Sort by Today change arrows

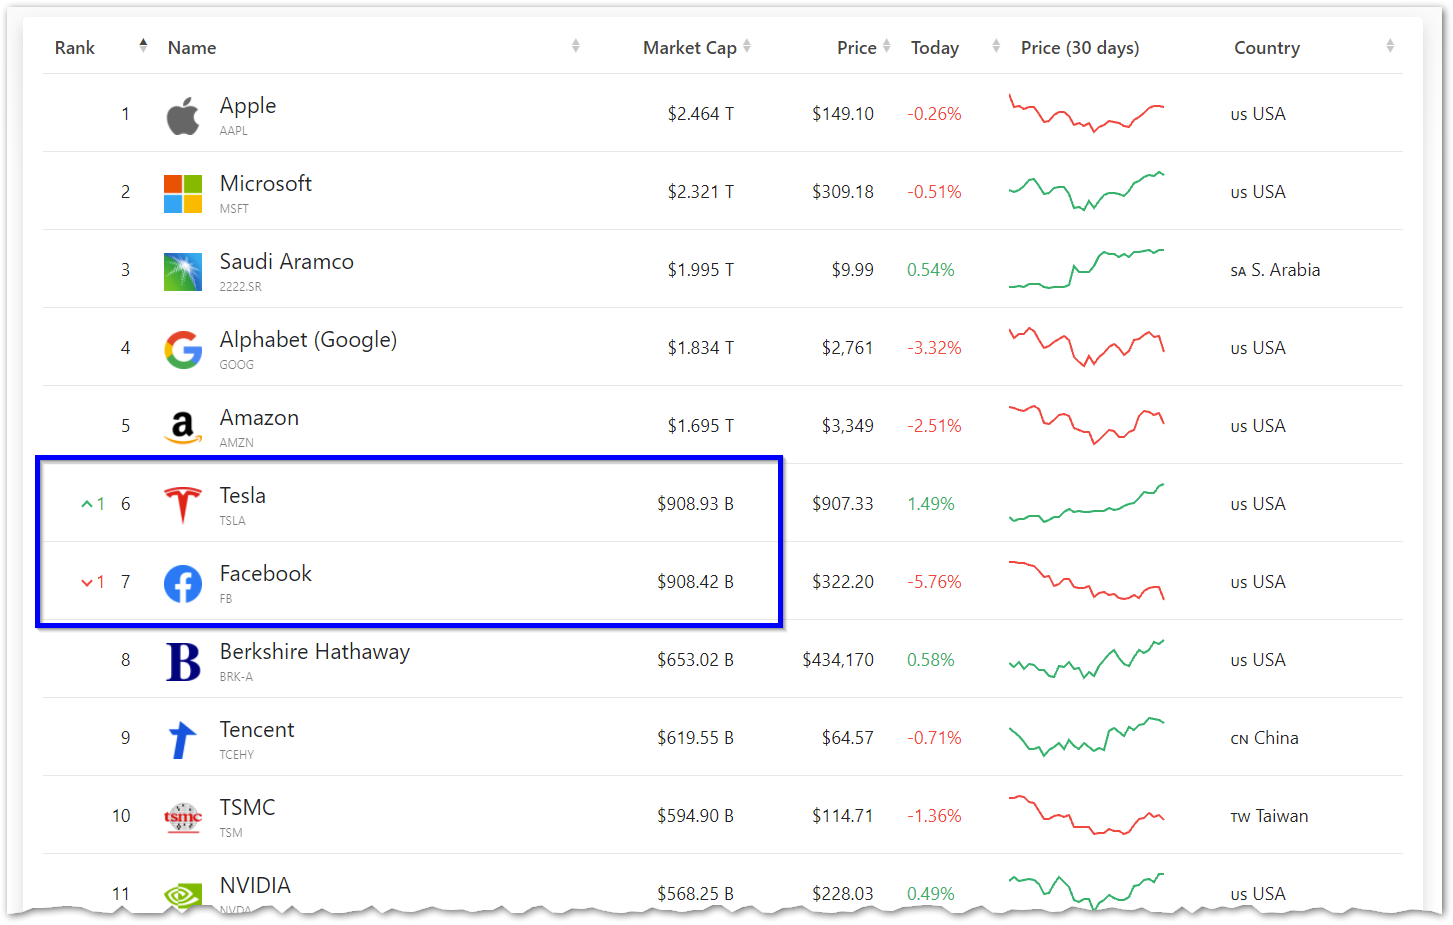click(995, 46)
